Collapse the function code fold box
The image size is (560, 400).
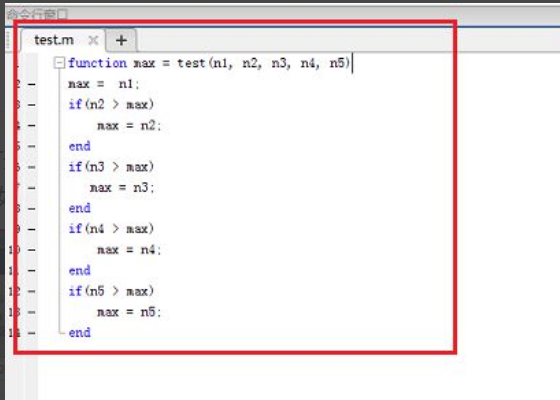click(x=59, y=63)
